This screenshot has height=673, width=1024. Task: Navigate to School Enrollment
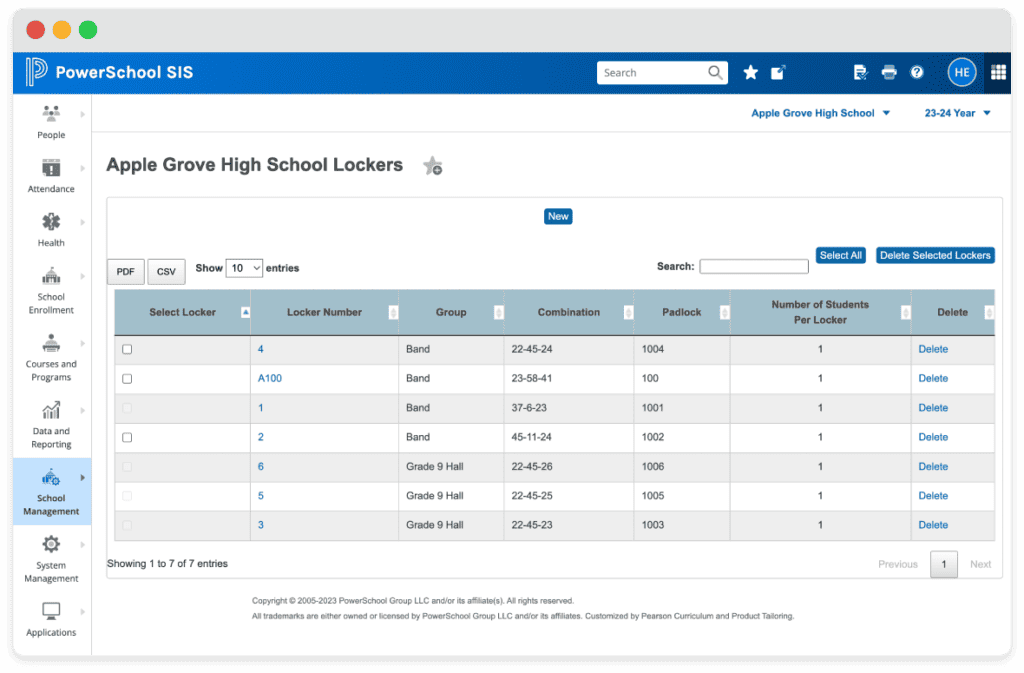(x=51, y=288)
